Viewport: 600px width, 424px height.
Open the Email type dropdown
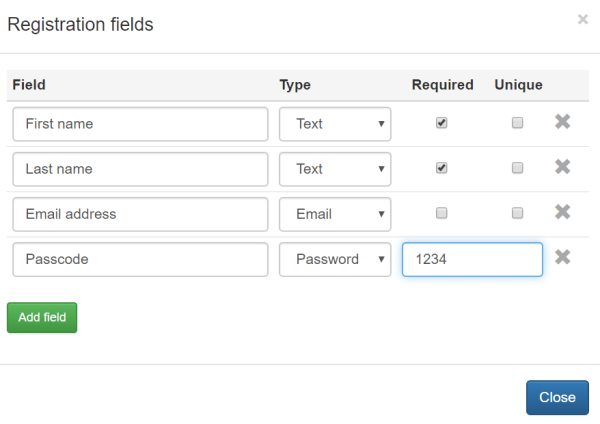coord(335,214)
